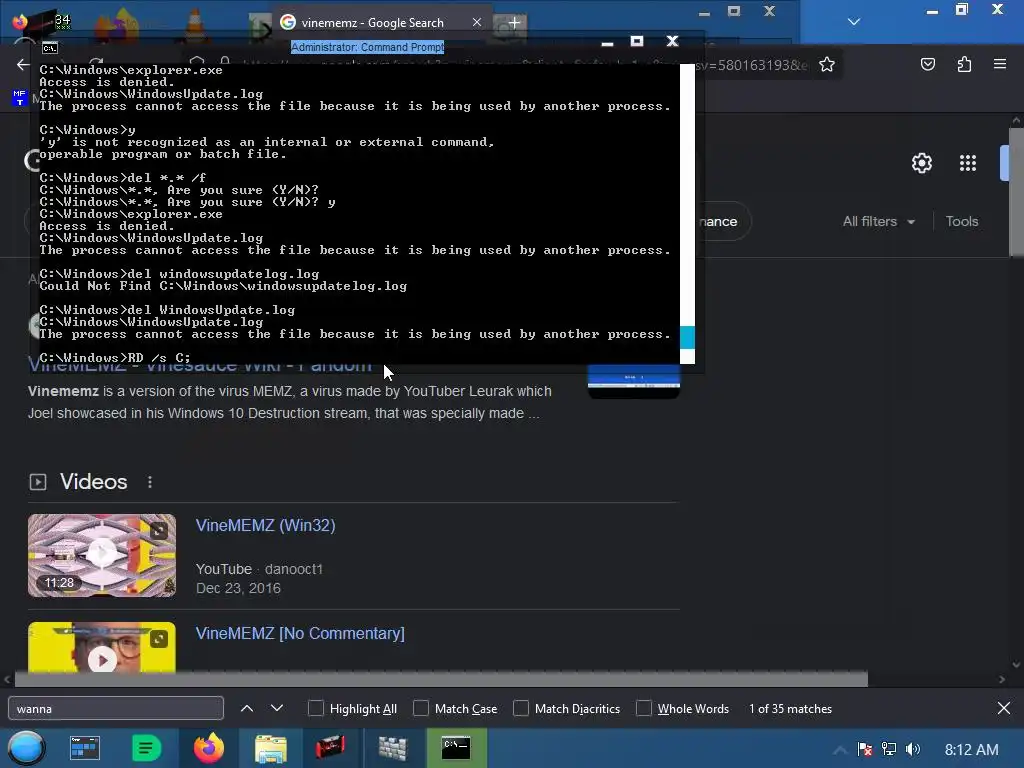This screenshot has height=768, width=1024.
Task: Enable the Whole Words checkbox
Action: (x=644, y=708)
